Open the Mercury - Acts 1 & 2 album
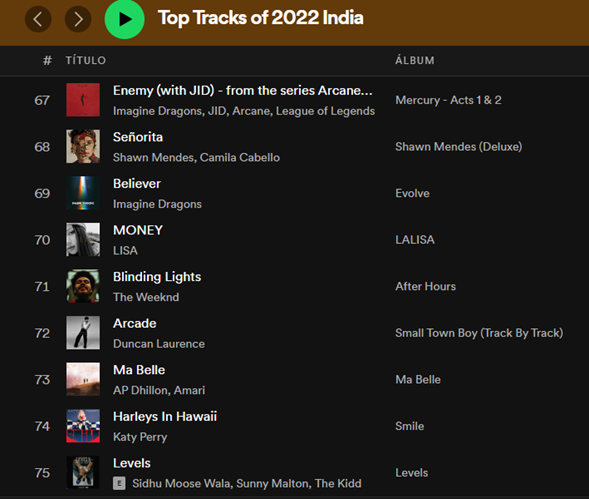Image resolution: width=589 pixels, height=499 pixels. point(448,100)
